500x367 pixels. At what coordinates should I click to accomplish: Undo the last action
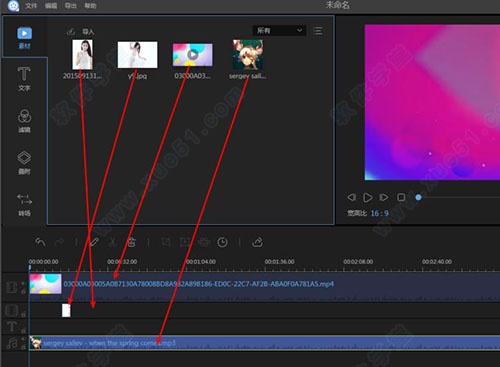tap(40, 242)
